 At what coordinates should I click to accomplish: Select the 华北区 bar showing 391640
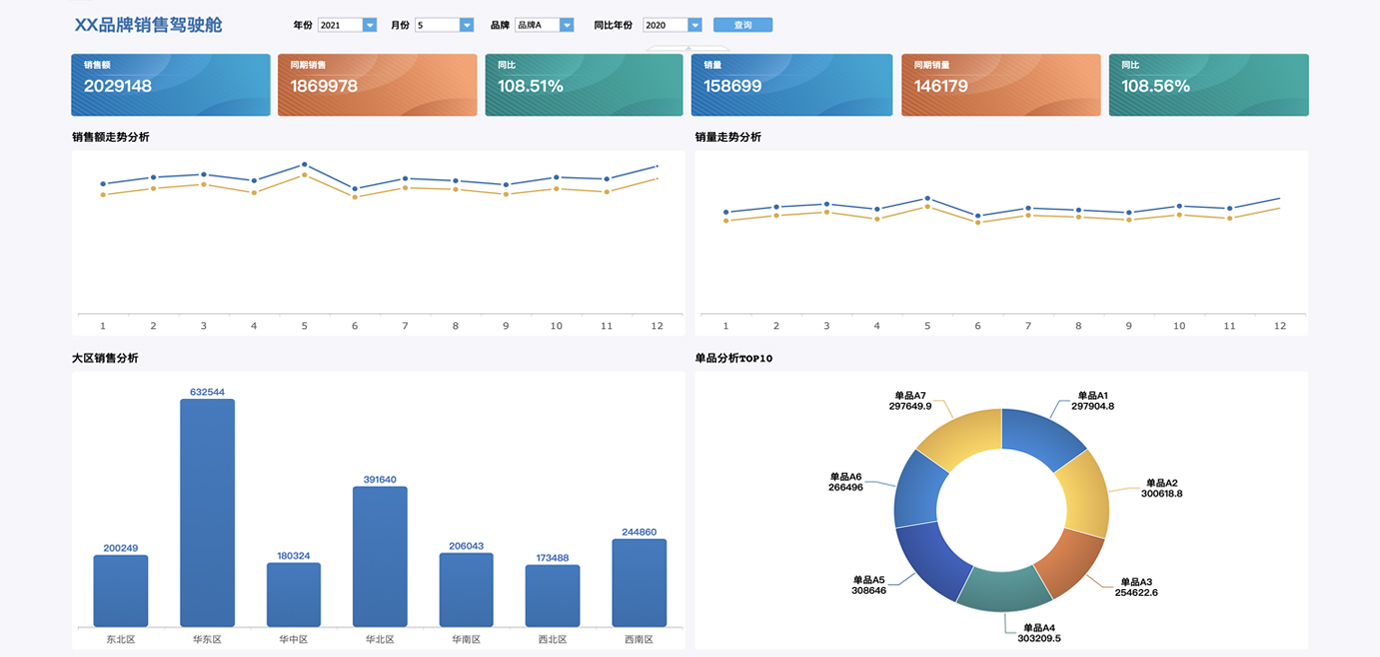[x=380, y=556]
